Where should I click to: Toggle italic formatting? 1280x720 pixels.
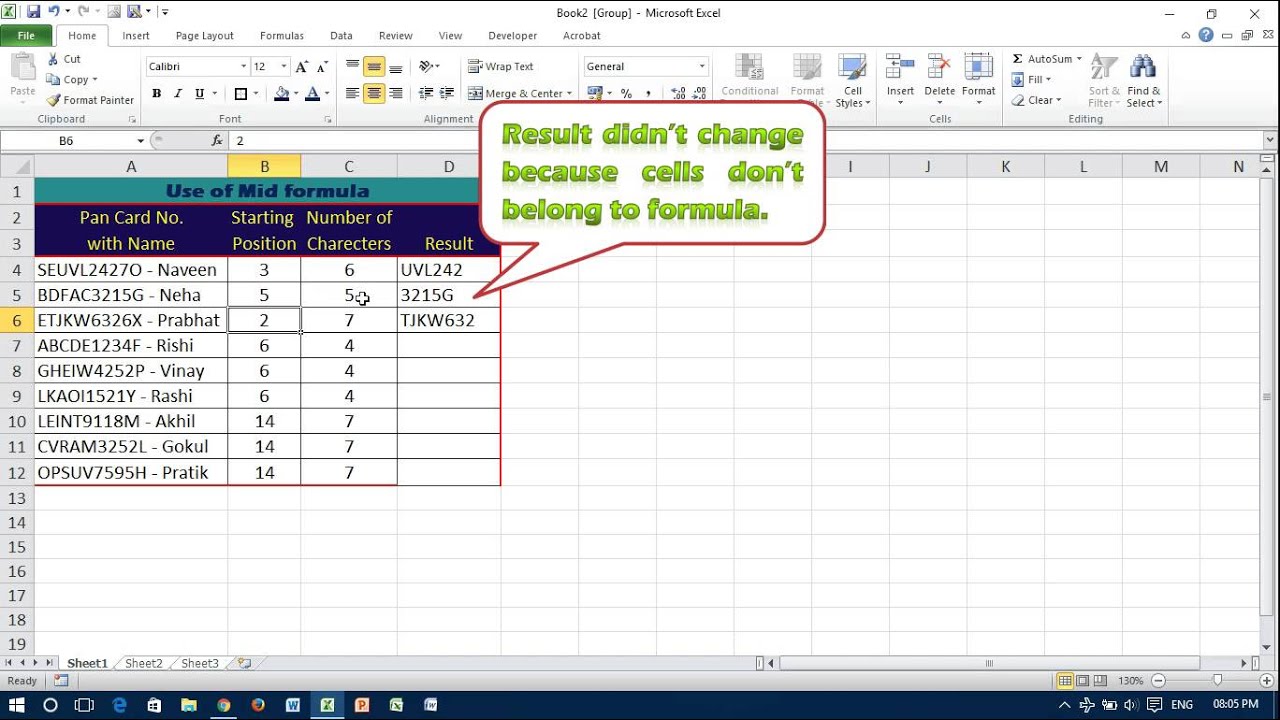(x=178, y=94)
